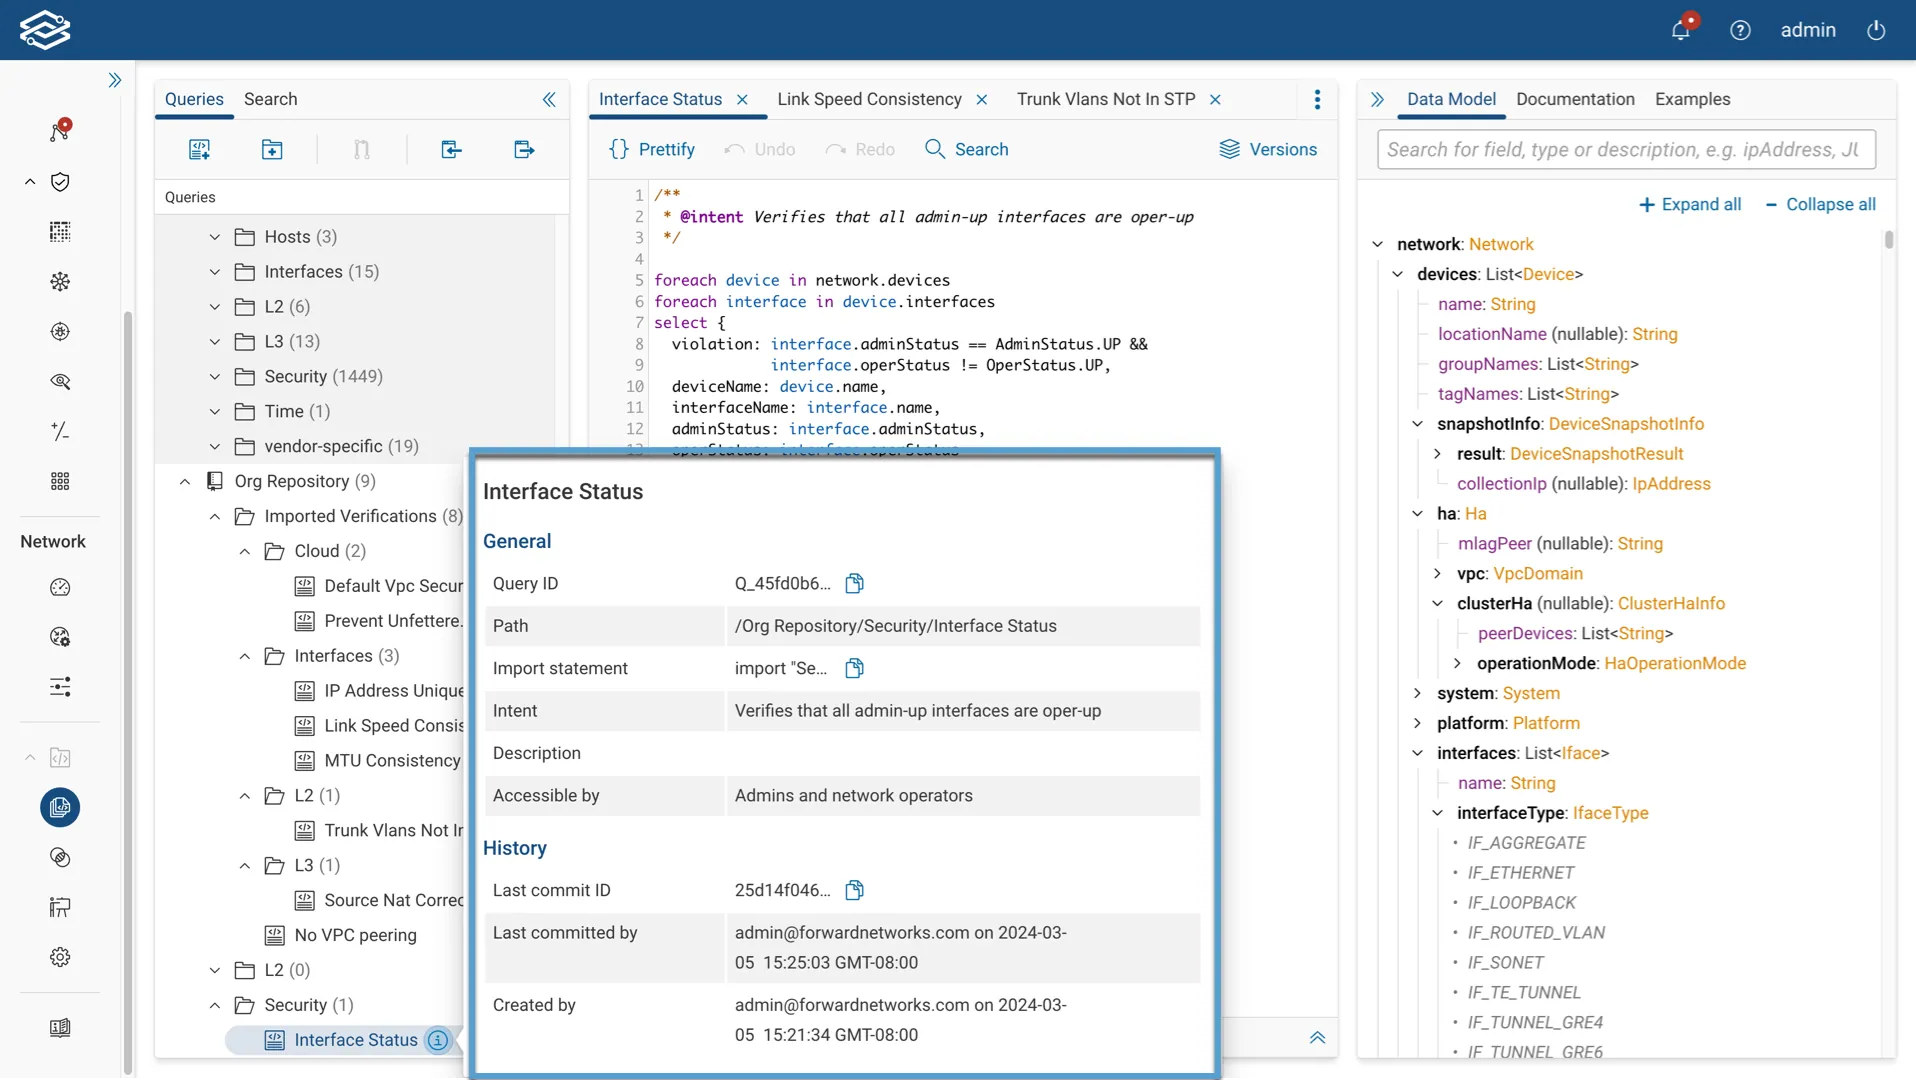
Task: Open the sliders filter sidebar icon
Action: click(x=60, y=687)
